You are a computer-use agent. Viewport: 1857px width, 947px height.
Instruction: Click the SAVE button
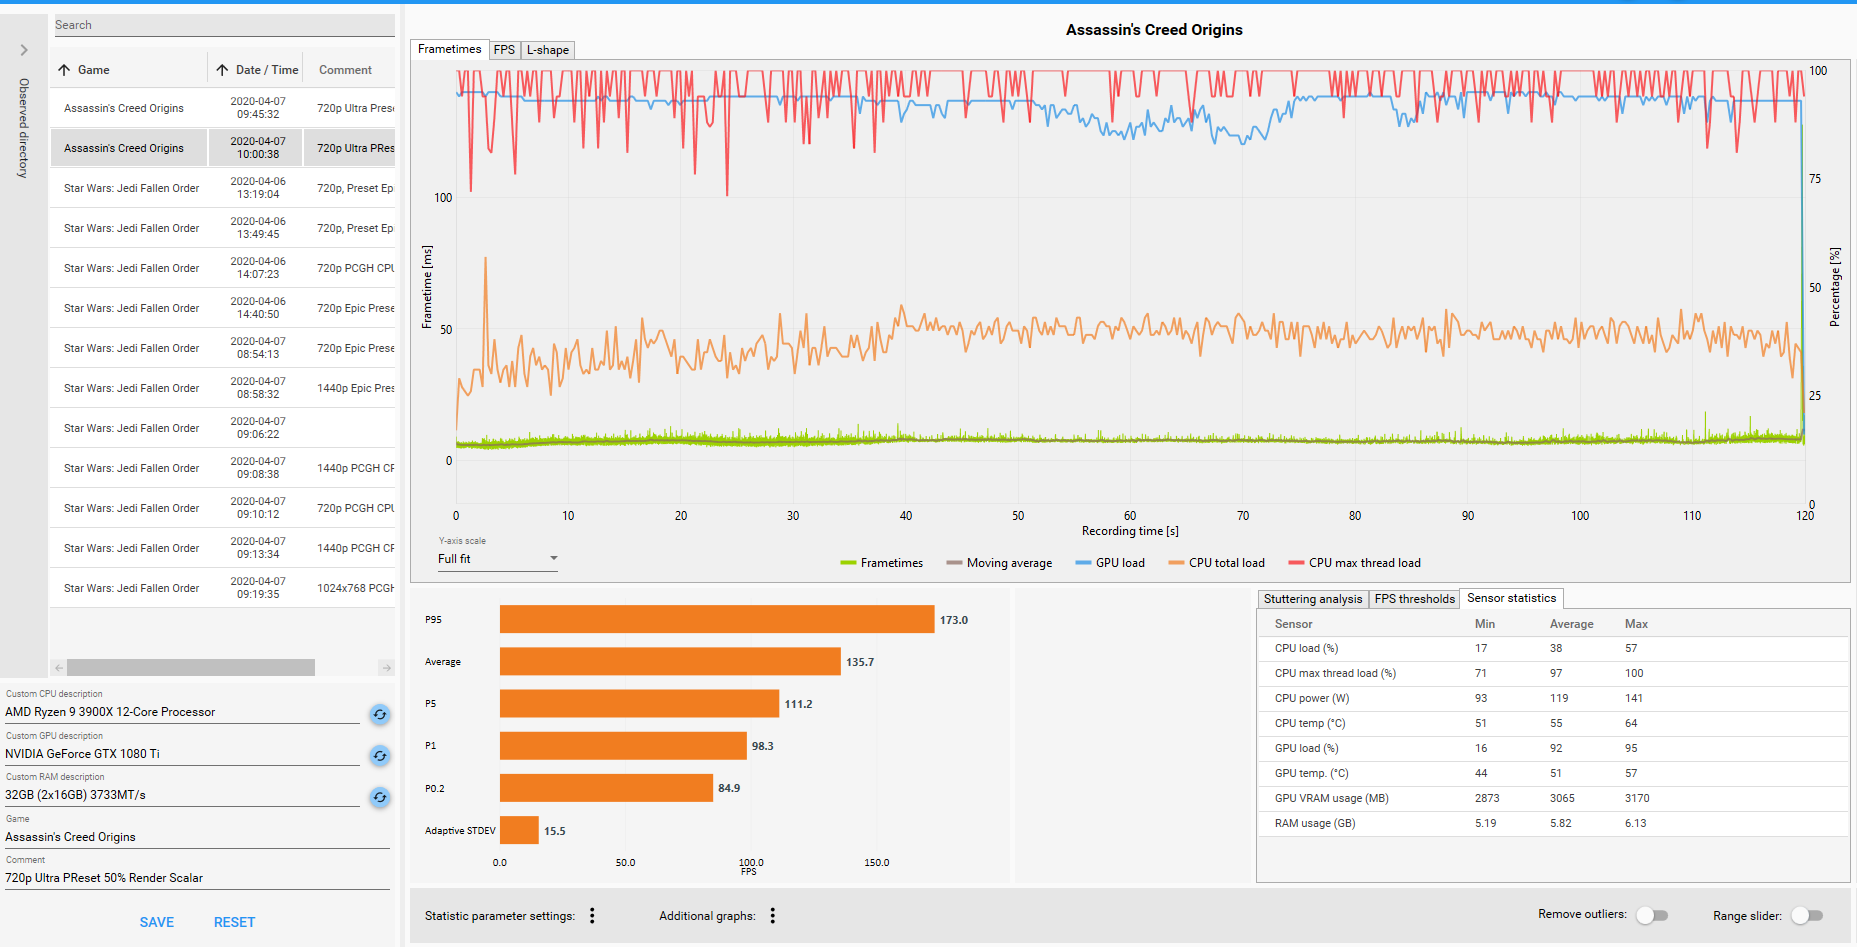coord(157,922)
